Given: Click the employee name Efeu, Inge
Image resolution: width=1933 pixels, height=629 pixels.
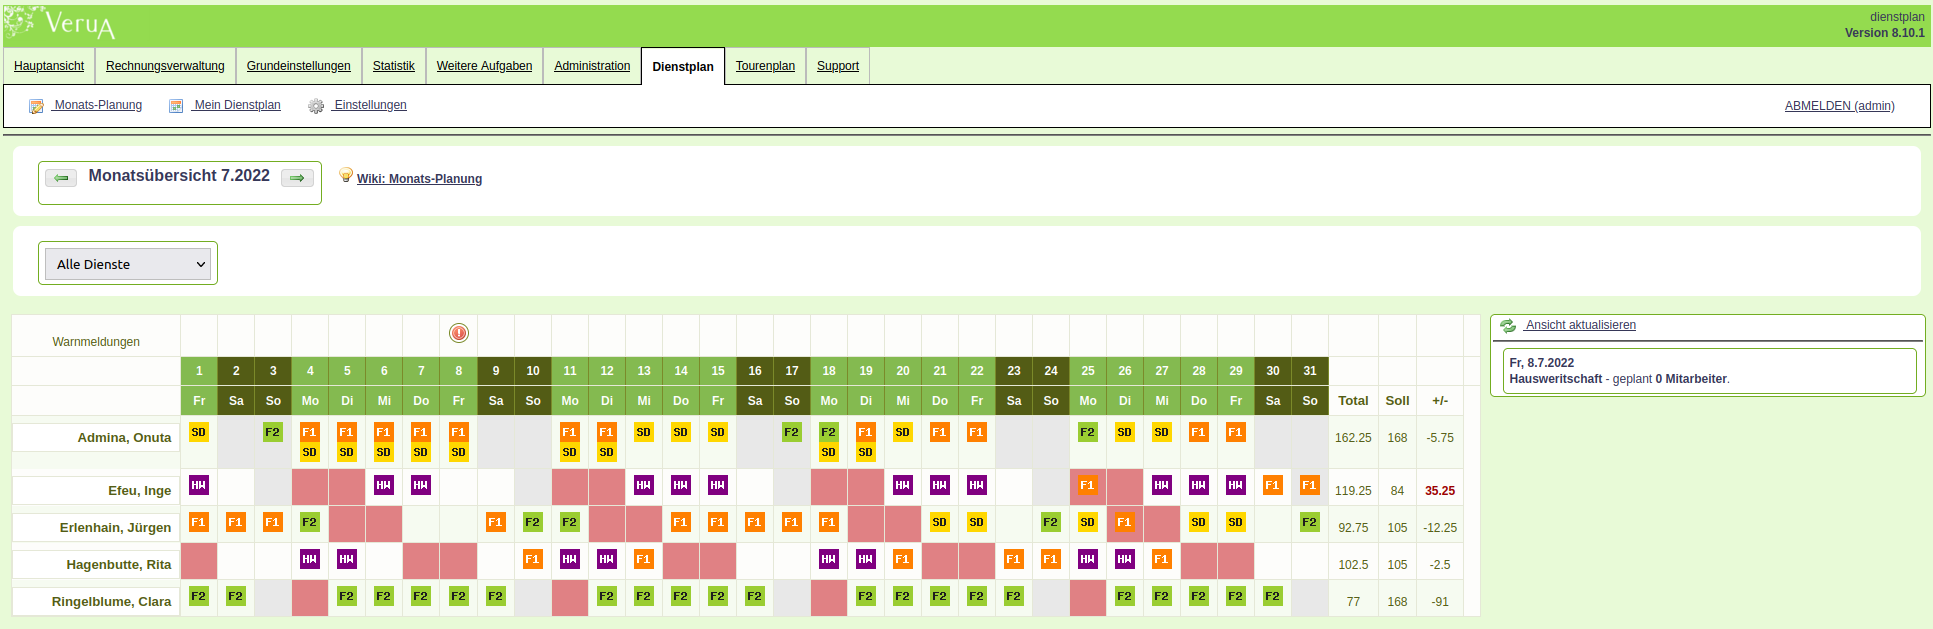Looking at the screenshot, I should (x=139, y=490).
